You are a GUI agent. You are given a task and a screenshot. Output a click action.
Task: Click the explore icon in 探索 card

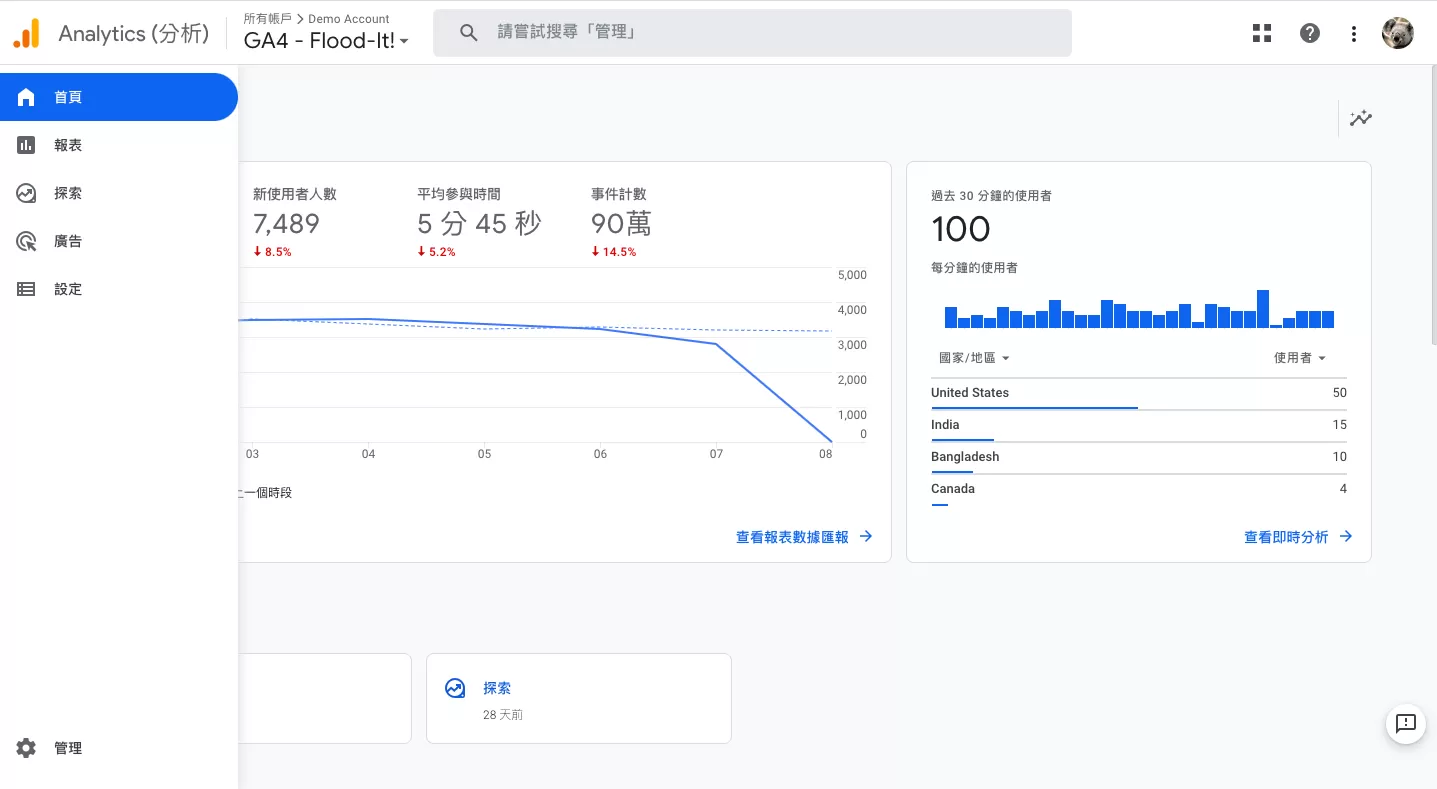(455, 688)
